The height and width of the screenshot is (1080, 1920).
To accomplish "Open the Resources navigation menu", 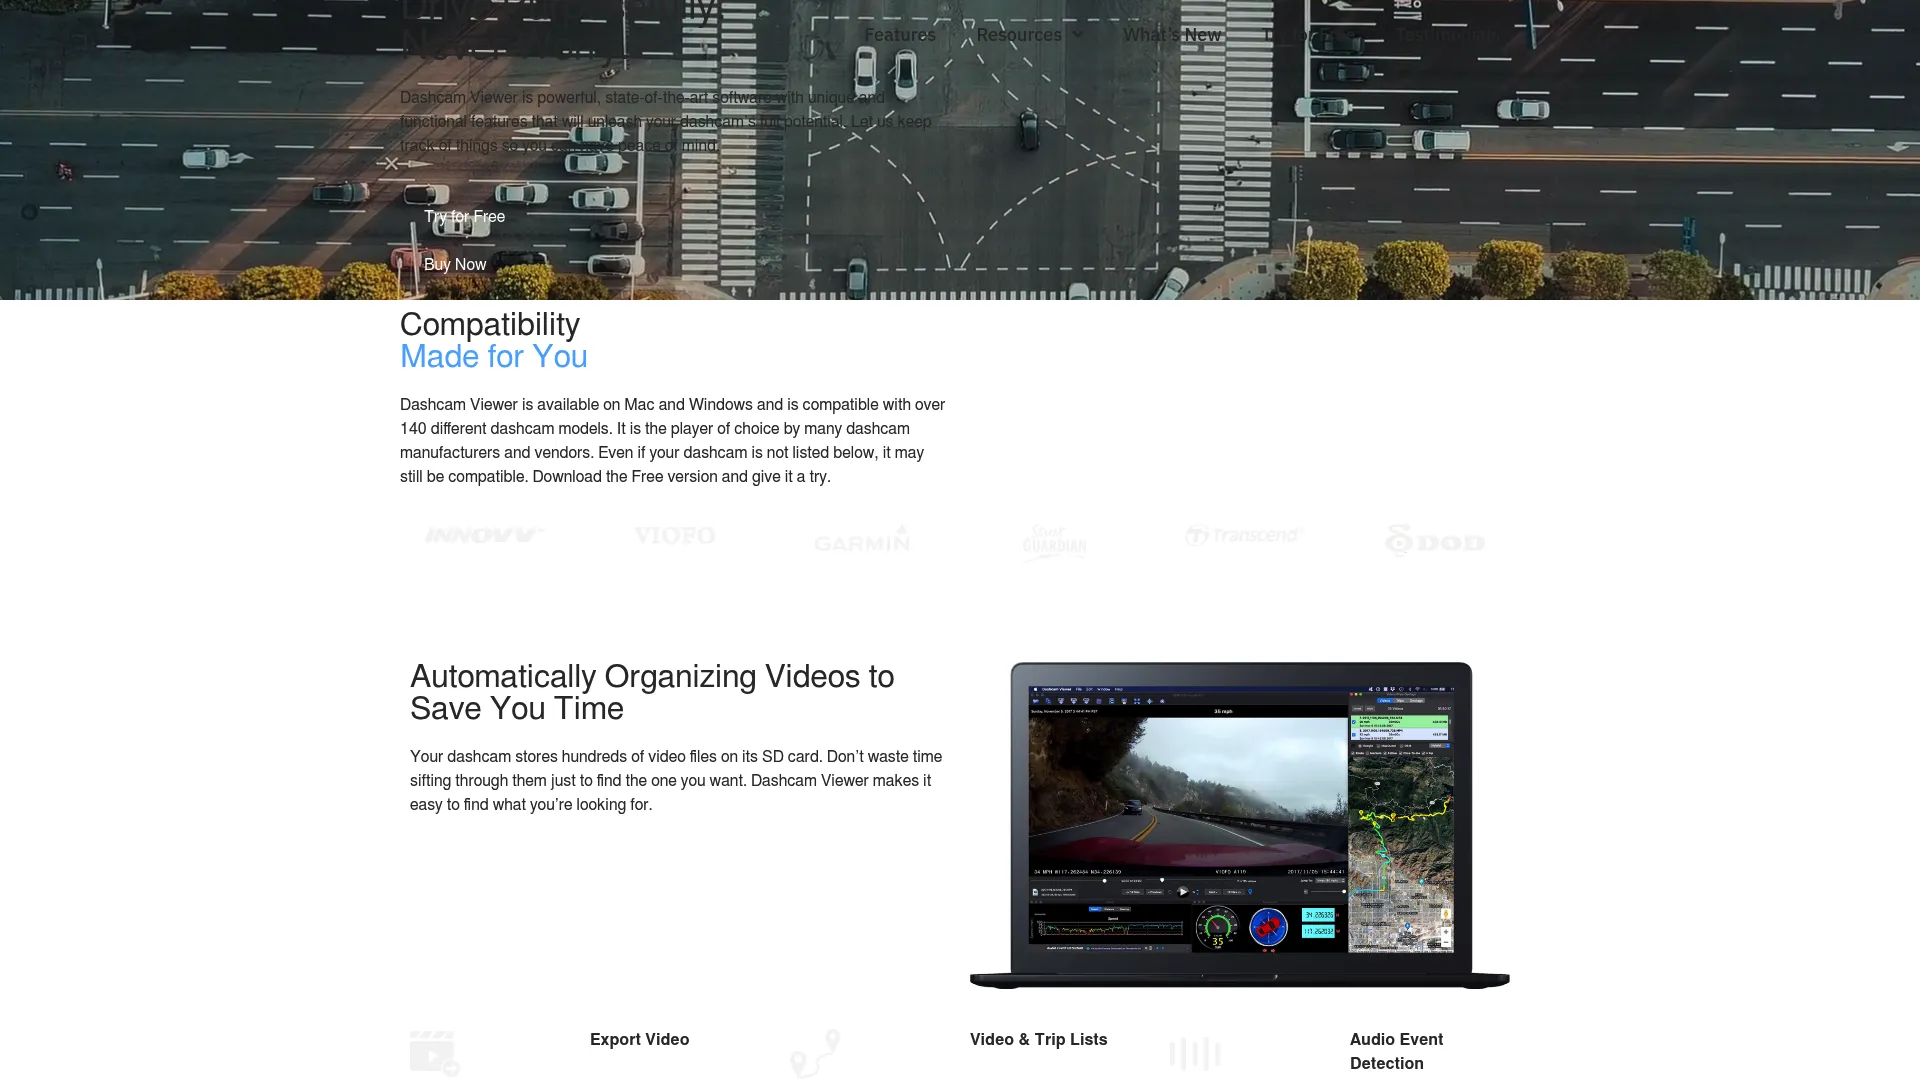I will click(x=1019, y=35).
